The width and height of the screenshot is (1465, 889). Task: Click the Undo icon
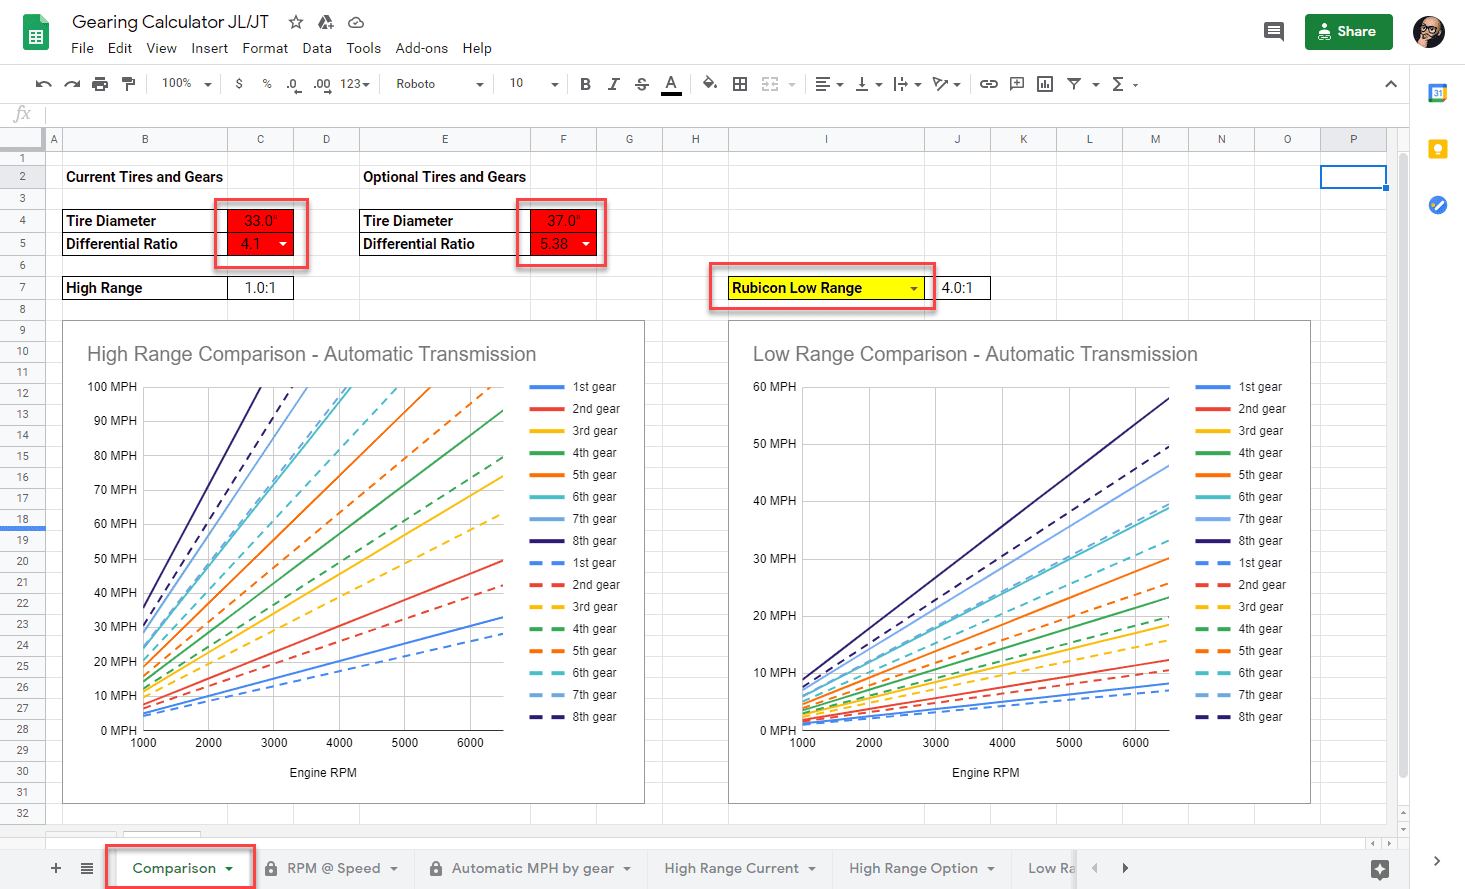43,84
